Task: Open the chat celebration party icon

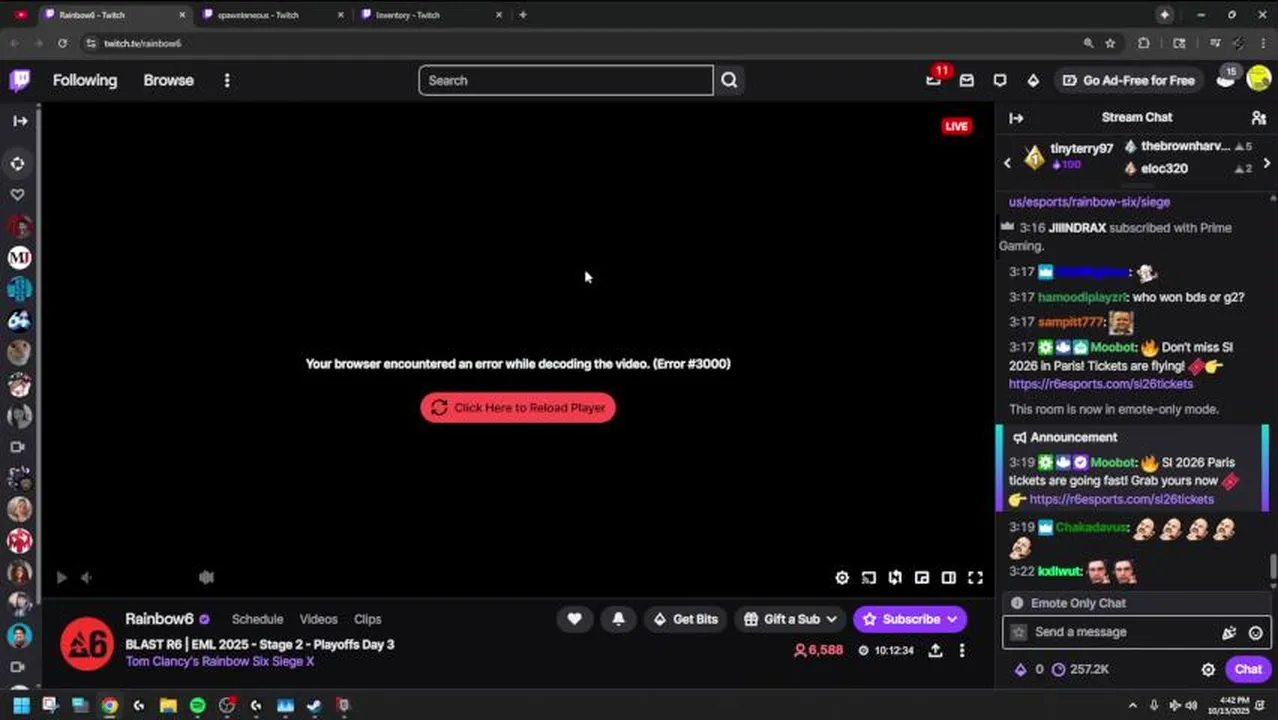Action: [1229, 632]
